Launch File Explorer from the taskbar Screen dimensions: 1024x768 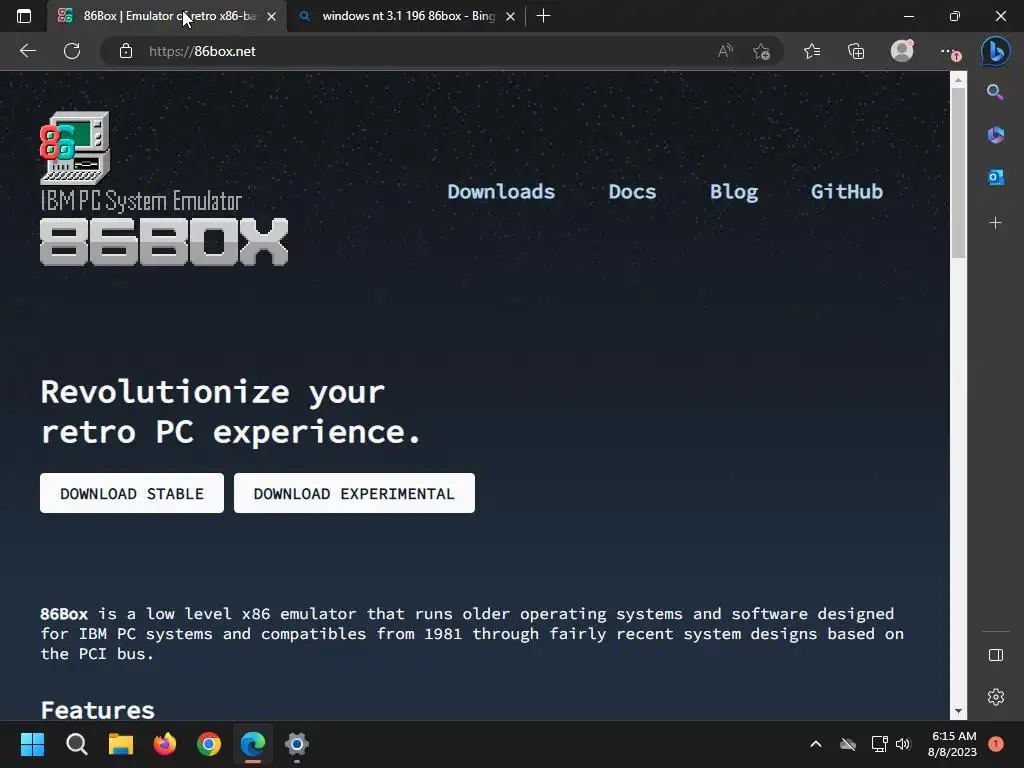pos(121,744)
